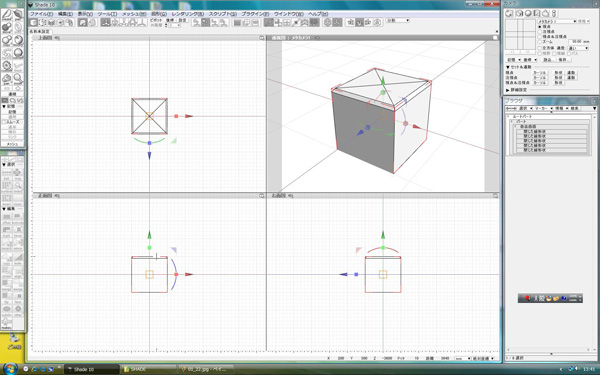Open the ファイル menu
This screenshot has width=600, height=375.
coord(42,14)
